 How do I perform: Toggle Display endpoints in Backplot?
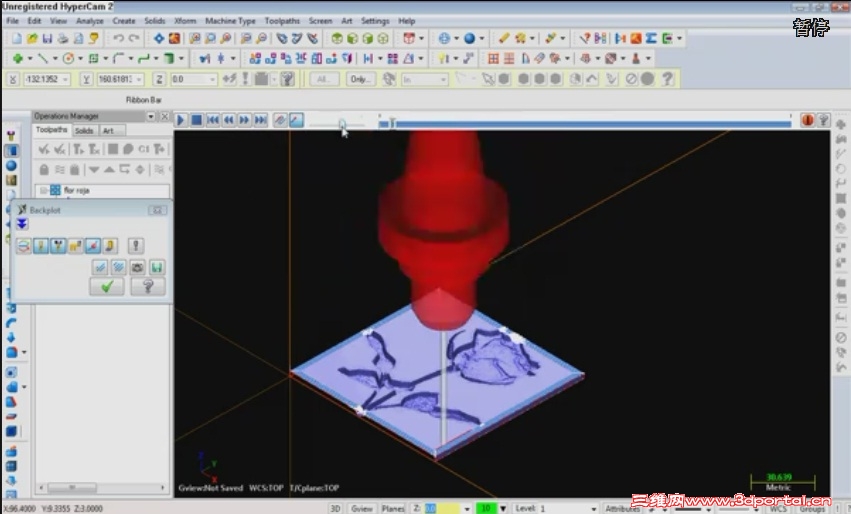click(93, 246)
